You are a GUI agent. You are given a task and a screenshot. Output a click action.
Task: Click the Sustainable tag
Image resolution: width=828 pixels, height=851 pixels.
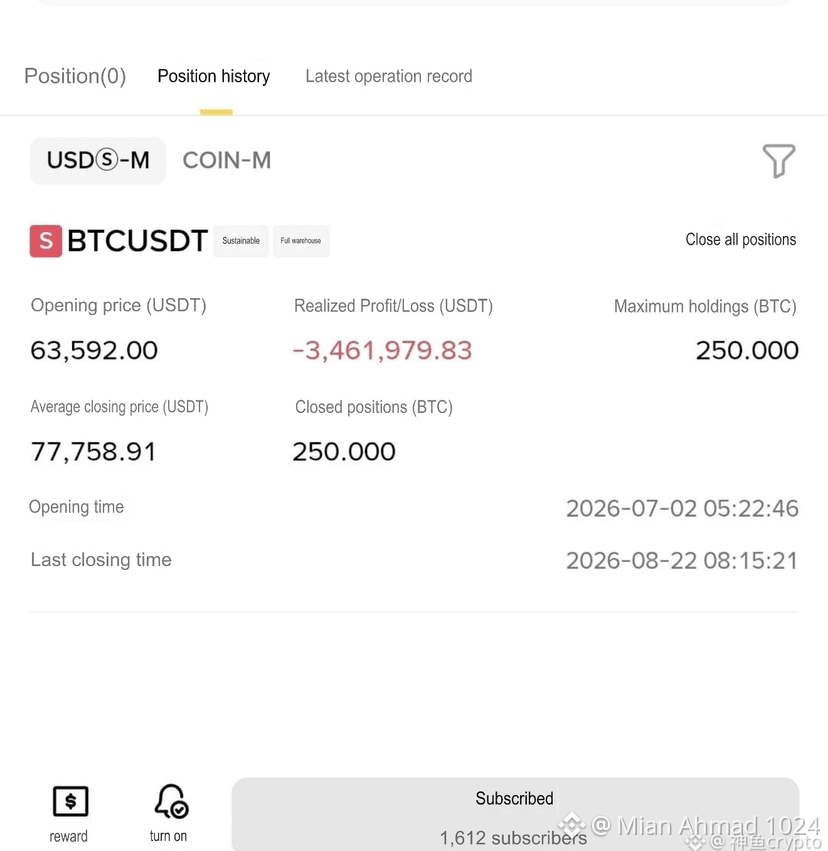pos(241,241)
